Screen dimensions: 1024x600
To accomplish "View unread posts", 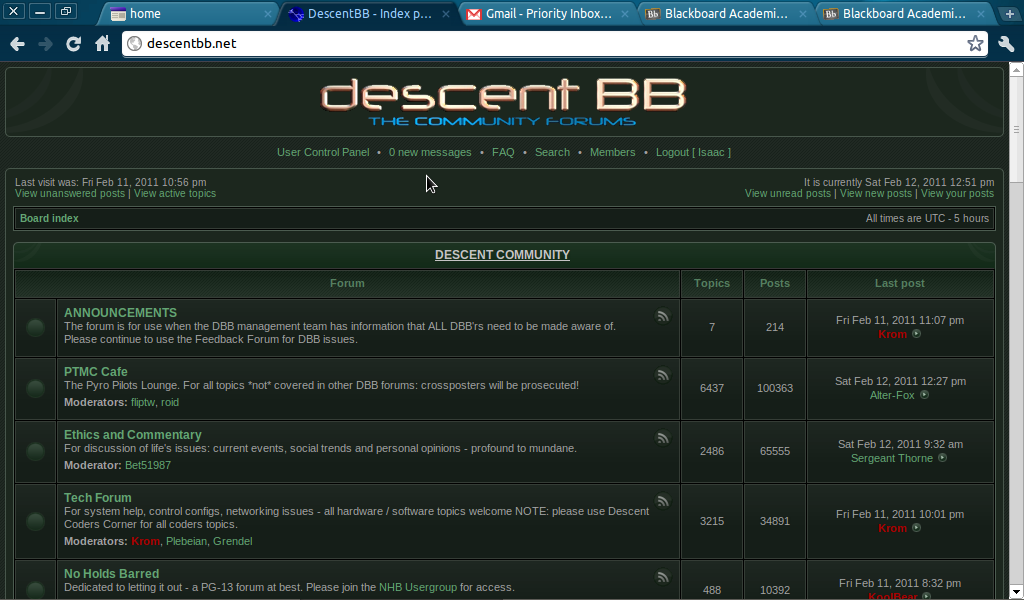I will [788, 193].
